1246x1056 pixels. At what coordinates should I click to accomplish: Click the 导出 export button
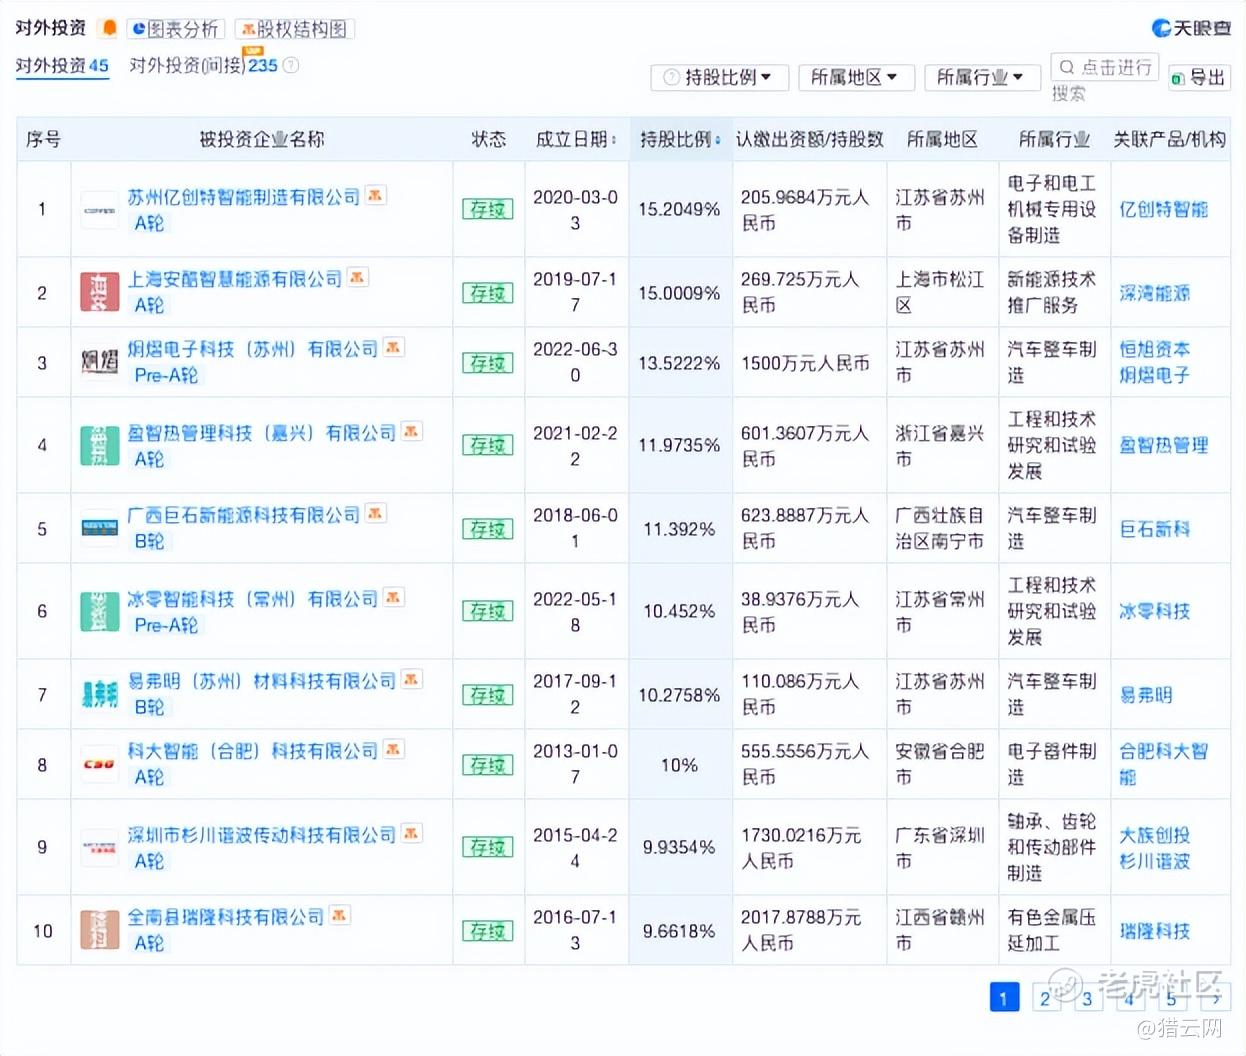[1199, 77]
